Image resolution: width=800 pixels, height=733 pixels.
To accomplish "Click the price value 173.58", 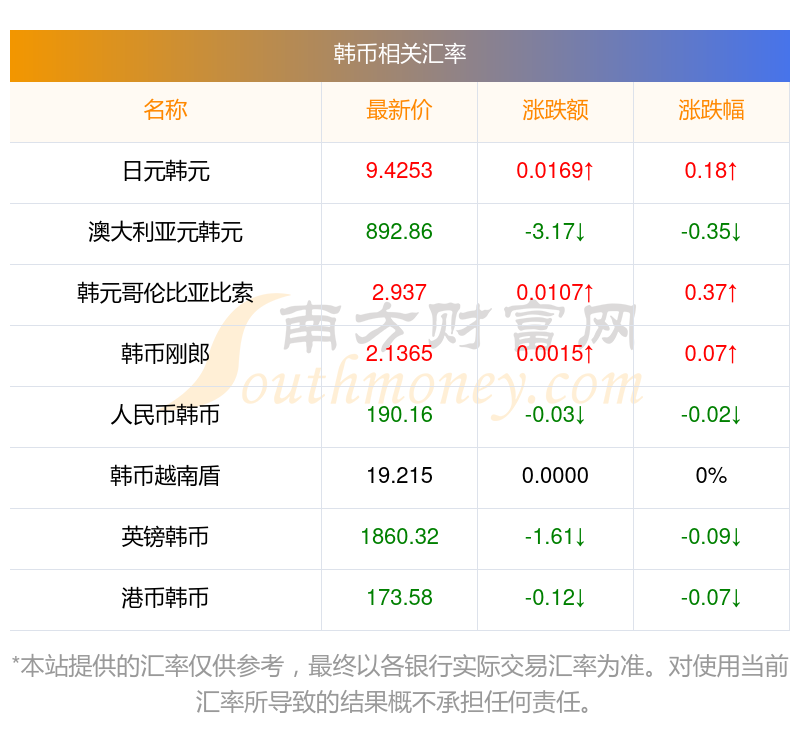I will [399, 598].
